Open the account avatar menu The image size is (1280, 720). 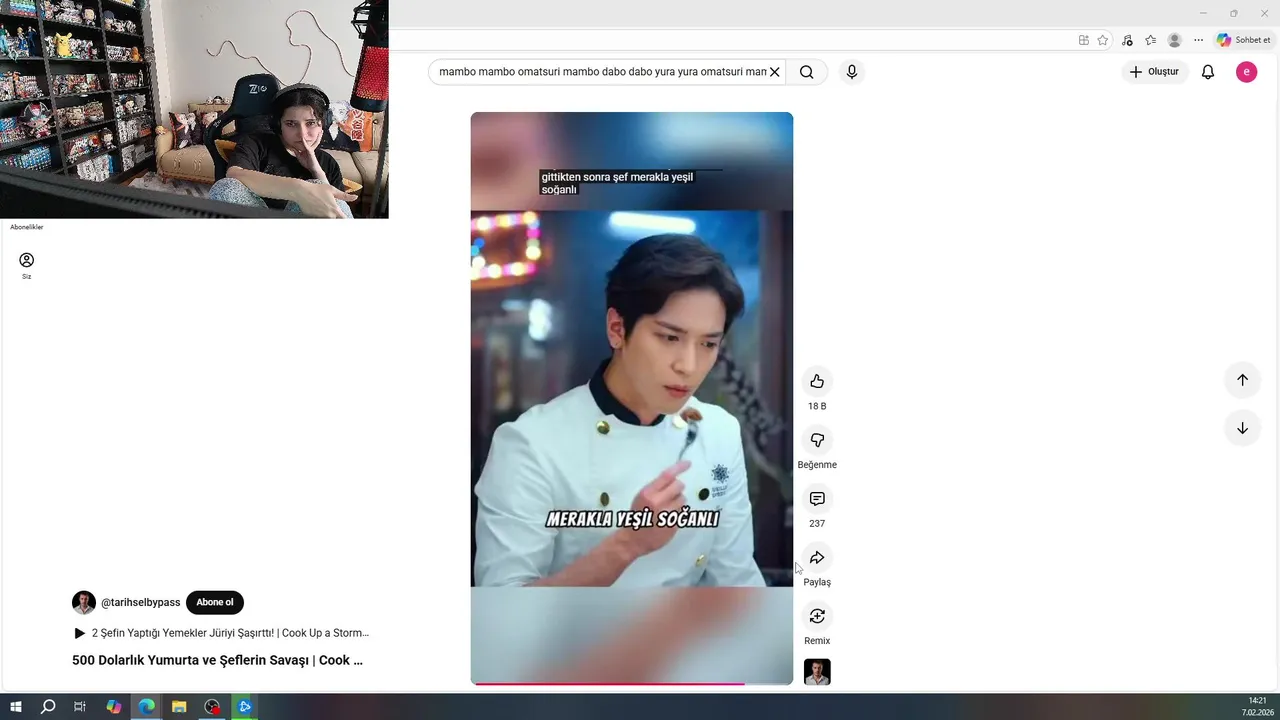[x=1246, y=72]
